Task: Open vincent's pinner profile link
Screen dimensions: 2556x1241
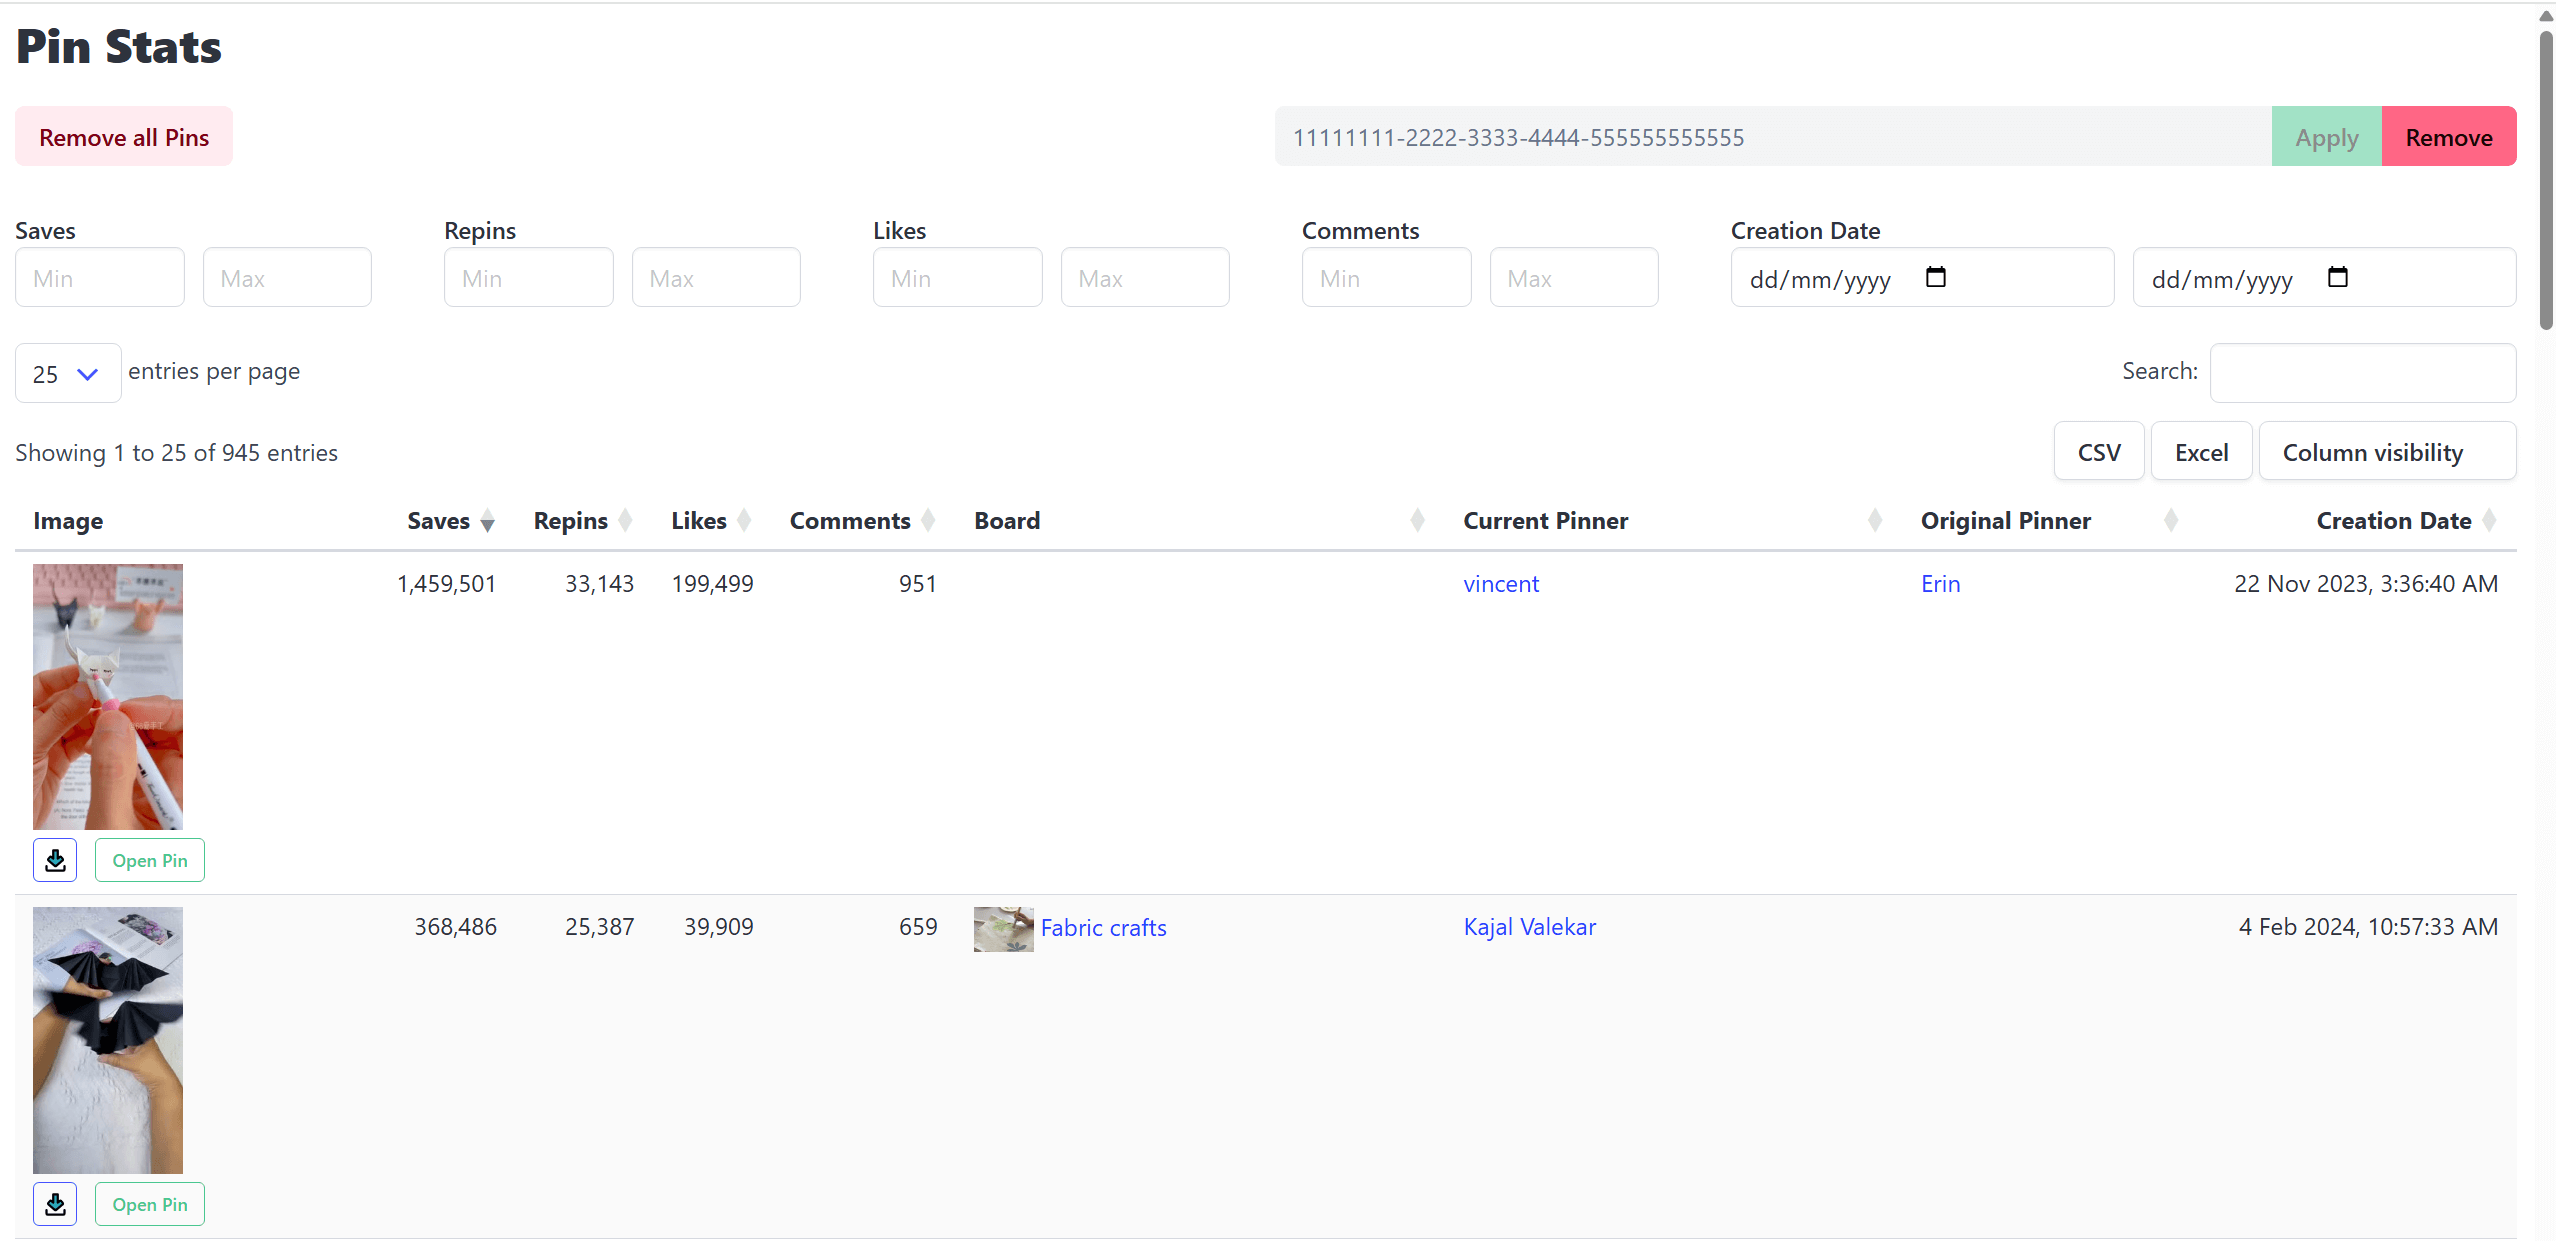Action: [1501, 584]
